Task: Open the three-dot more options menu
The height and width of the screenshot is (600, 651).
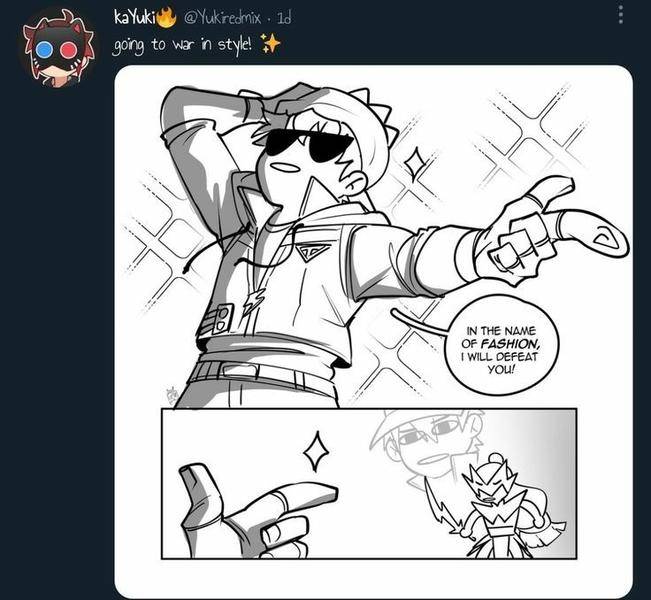Action: (621, 15)
